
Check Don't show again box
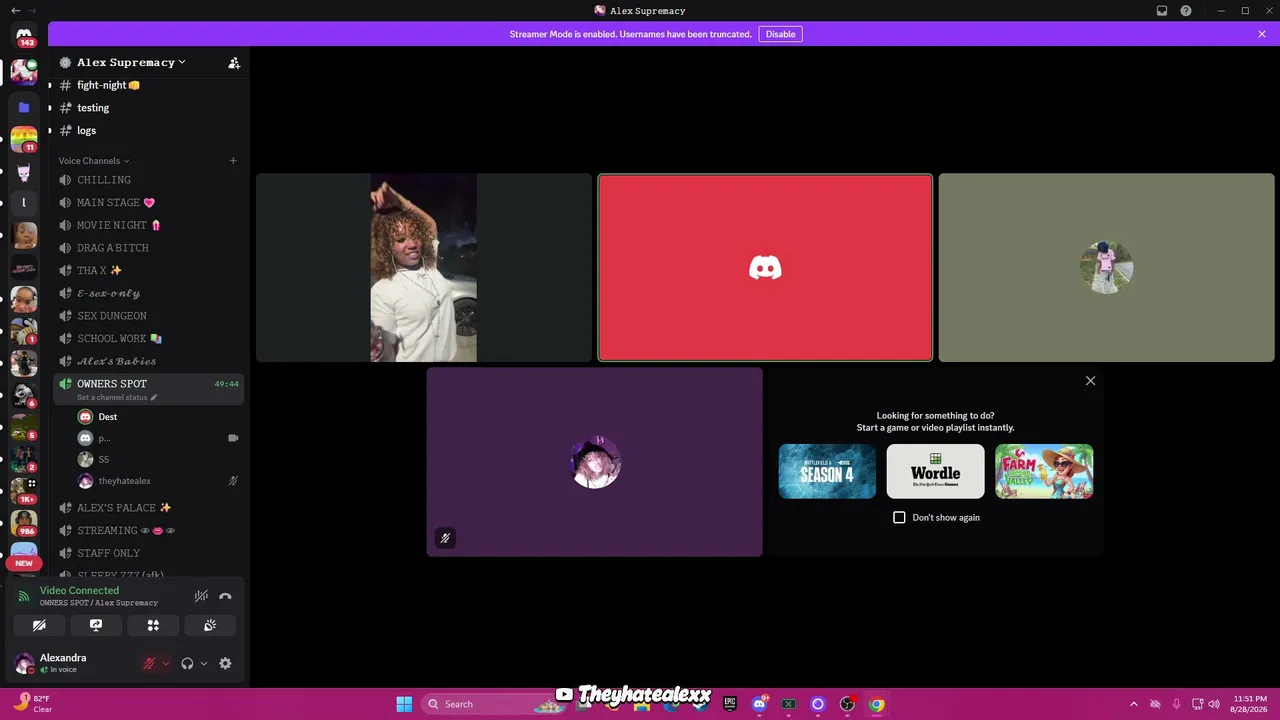coord(899,517)
